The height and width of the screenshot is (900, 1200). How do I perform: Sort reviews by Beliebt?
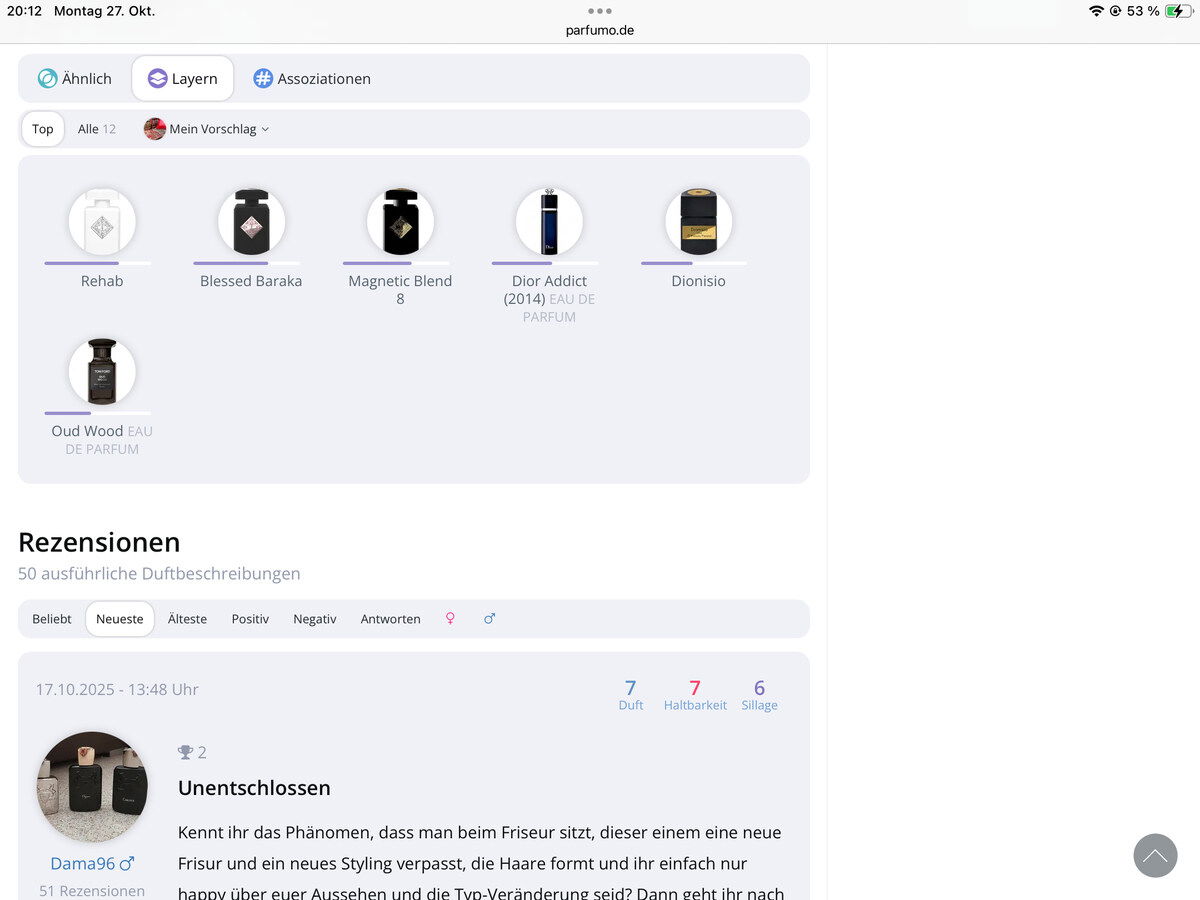52,619
